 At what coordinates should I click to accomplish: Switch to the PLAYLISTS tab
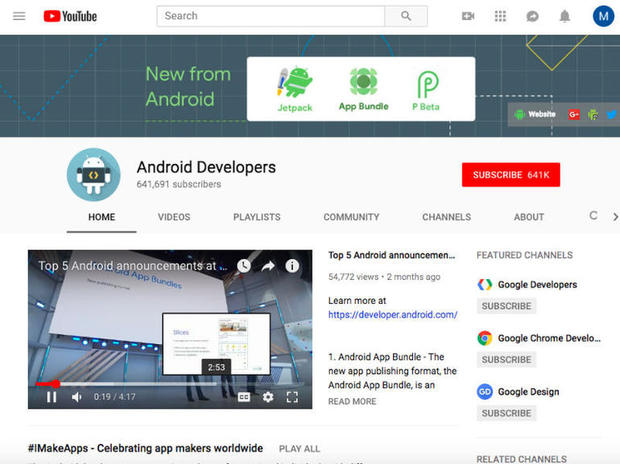point(257,217)
